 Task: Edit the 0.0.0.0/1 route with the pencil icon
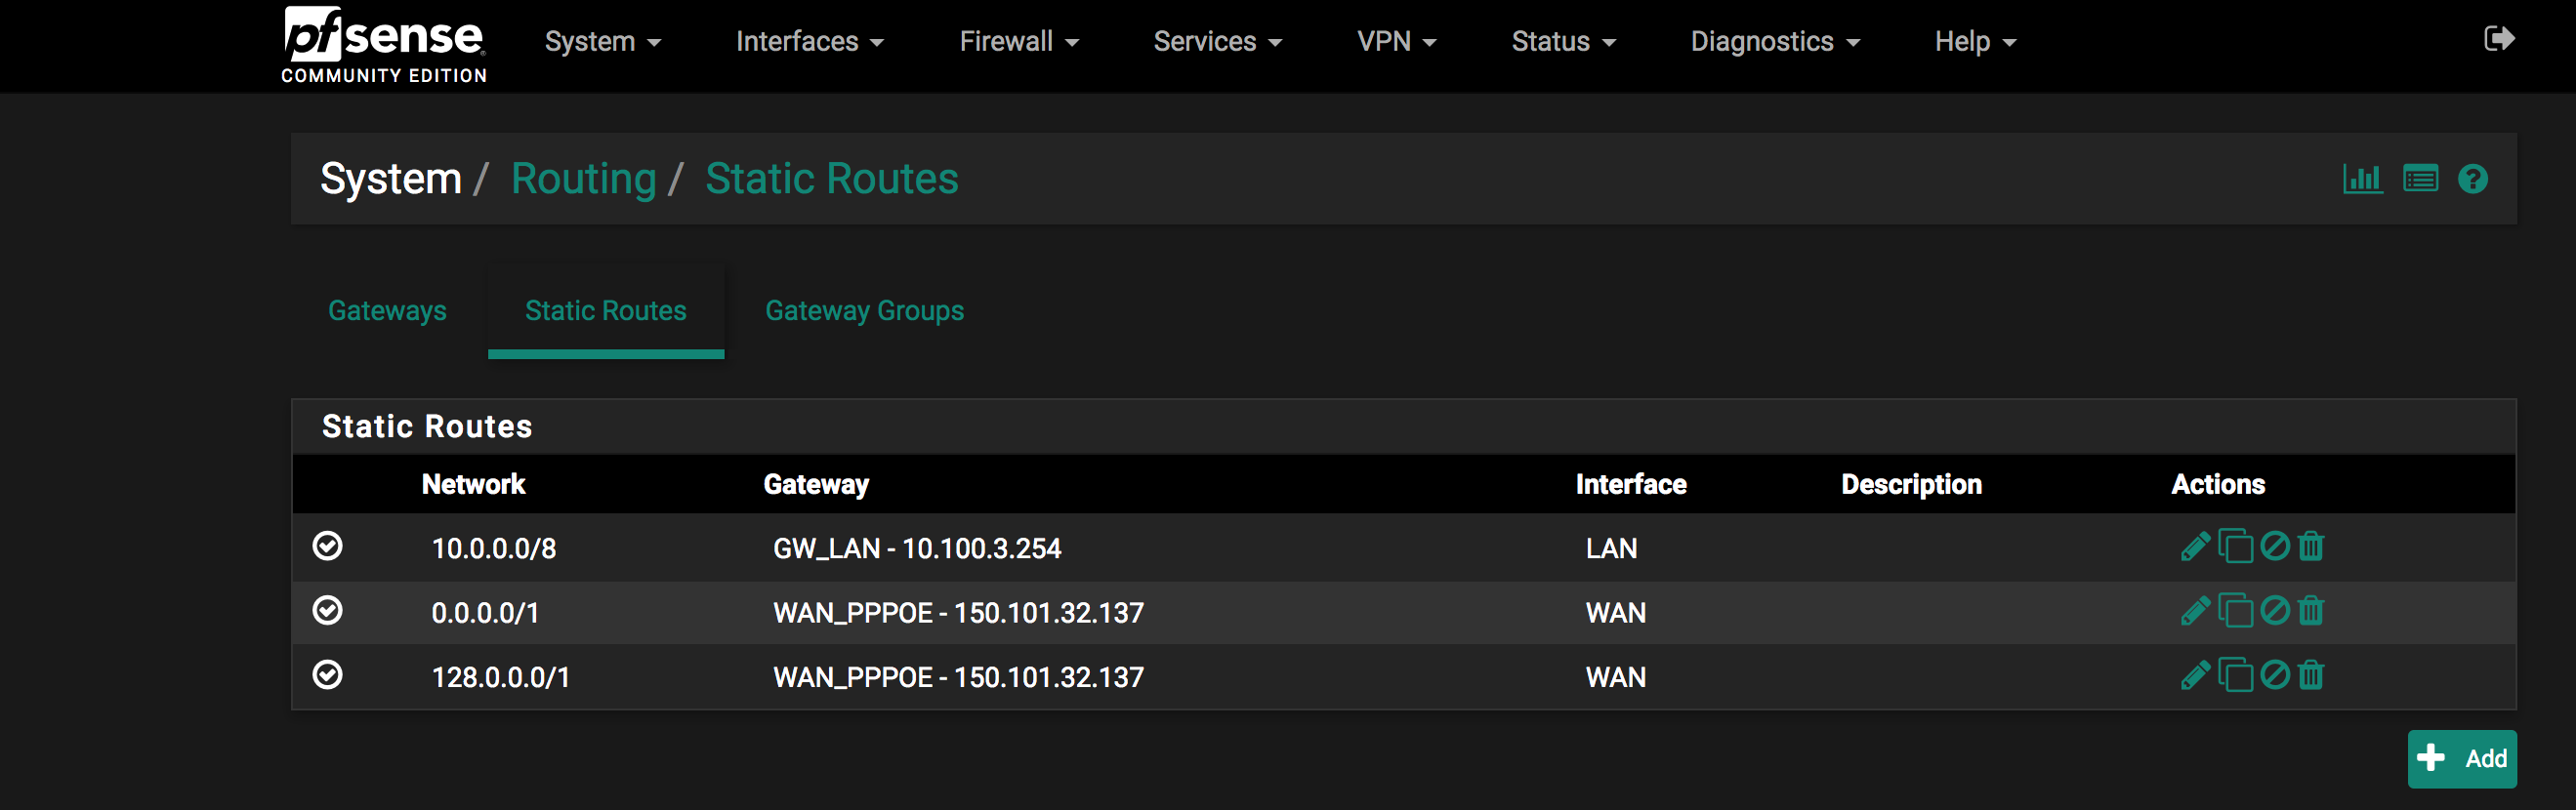coord(2195,611)
